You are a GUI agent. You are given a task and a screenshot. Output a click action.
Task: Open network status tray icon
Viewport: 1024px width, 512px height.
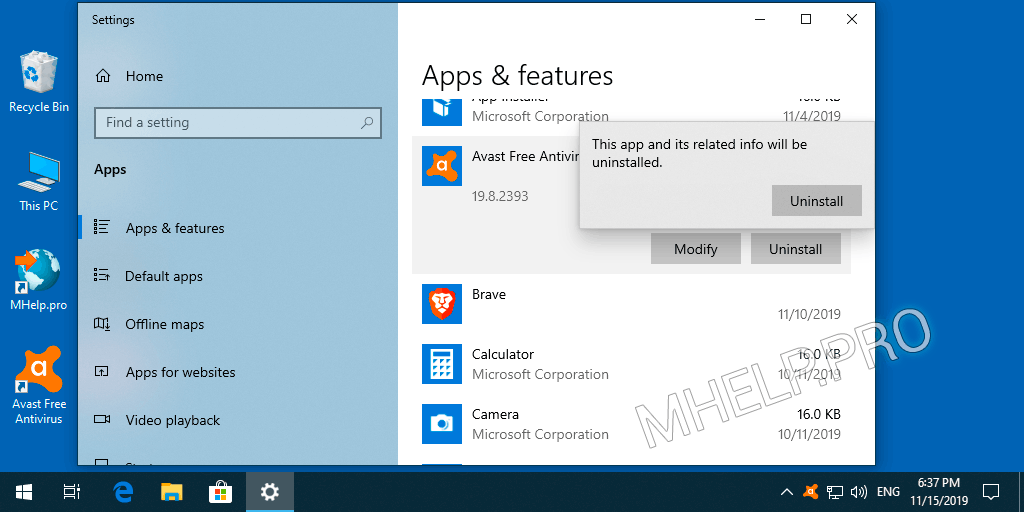coord(834,492)
